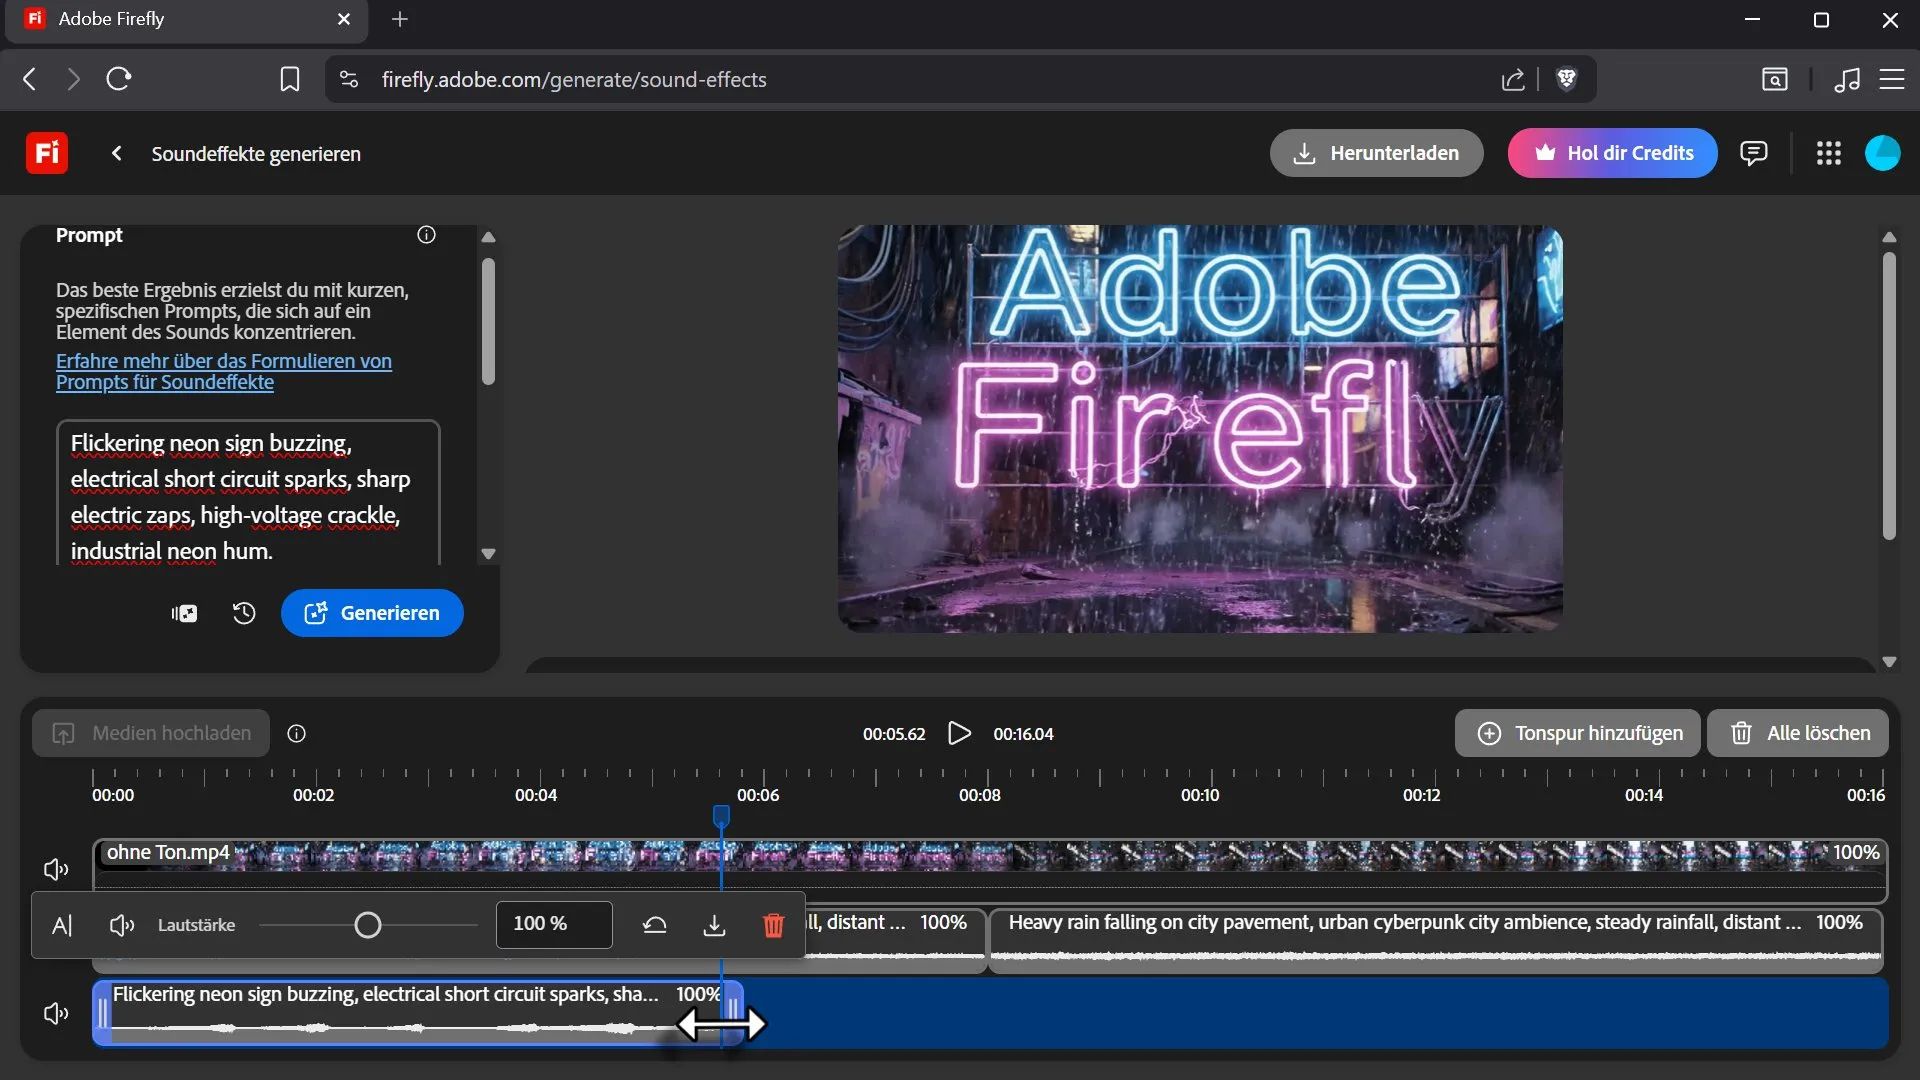Open the browser hamburger menu

click(x=1892, y=79)
